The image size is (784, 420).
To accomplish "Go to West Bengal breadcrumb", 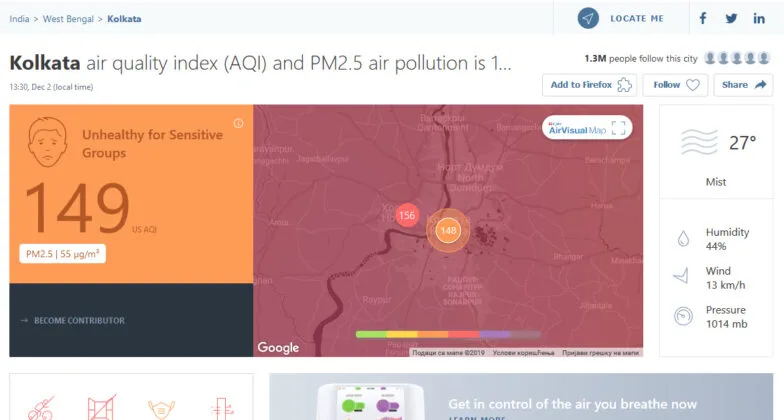I will 68,19.
